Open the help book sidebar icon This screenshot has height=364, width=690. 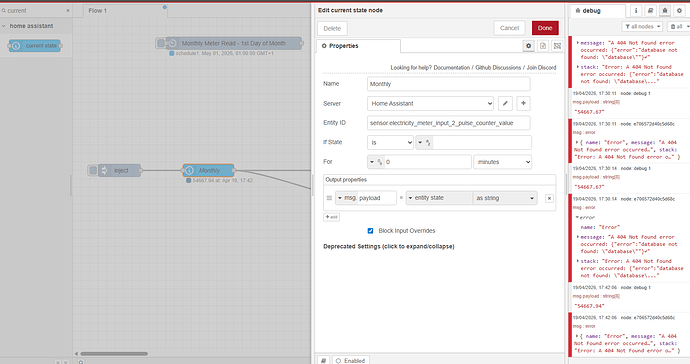click(650, 11)
